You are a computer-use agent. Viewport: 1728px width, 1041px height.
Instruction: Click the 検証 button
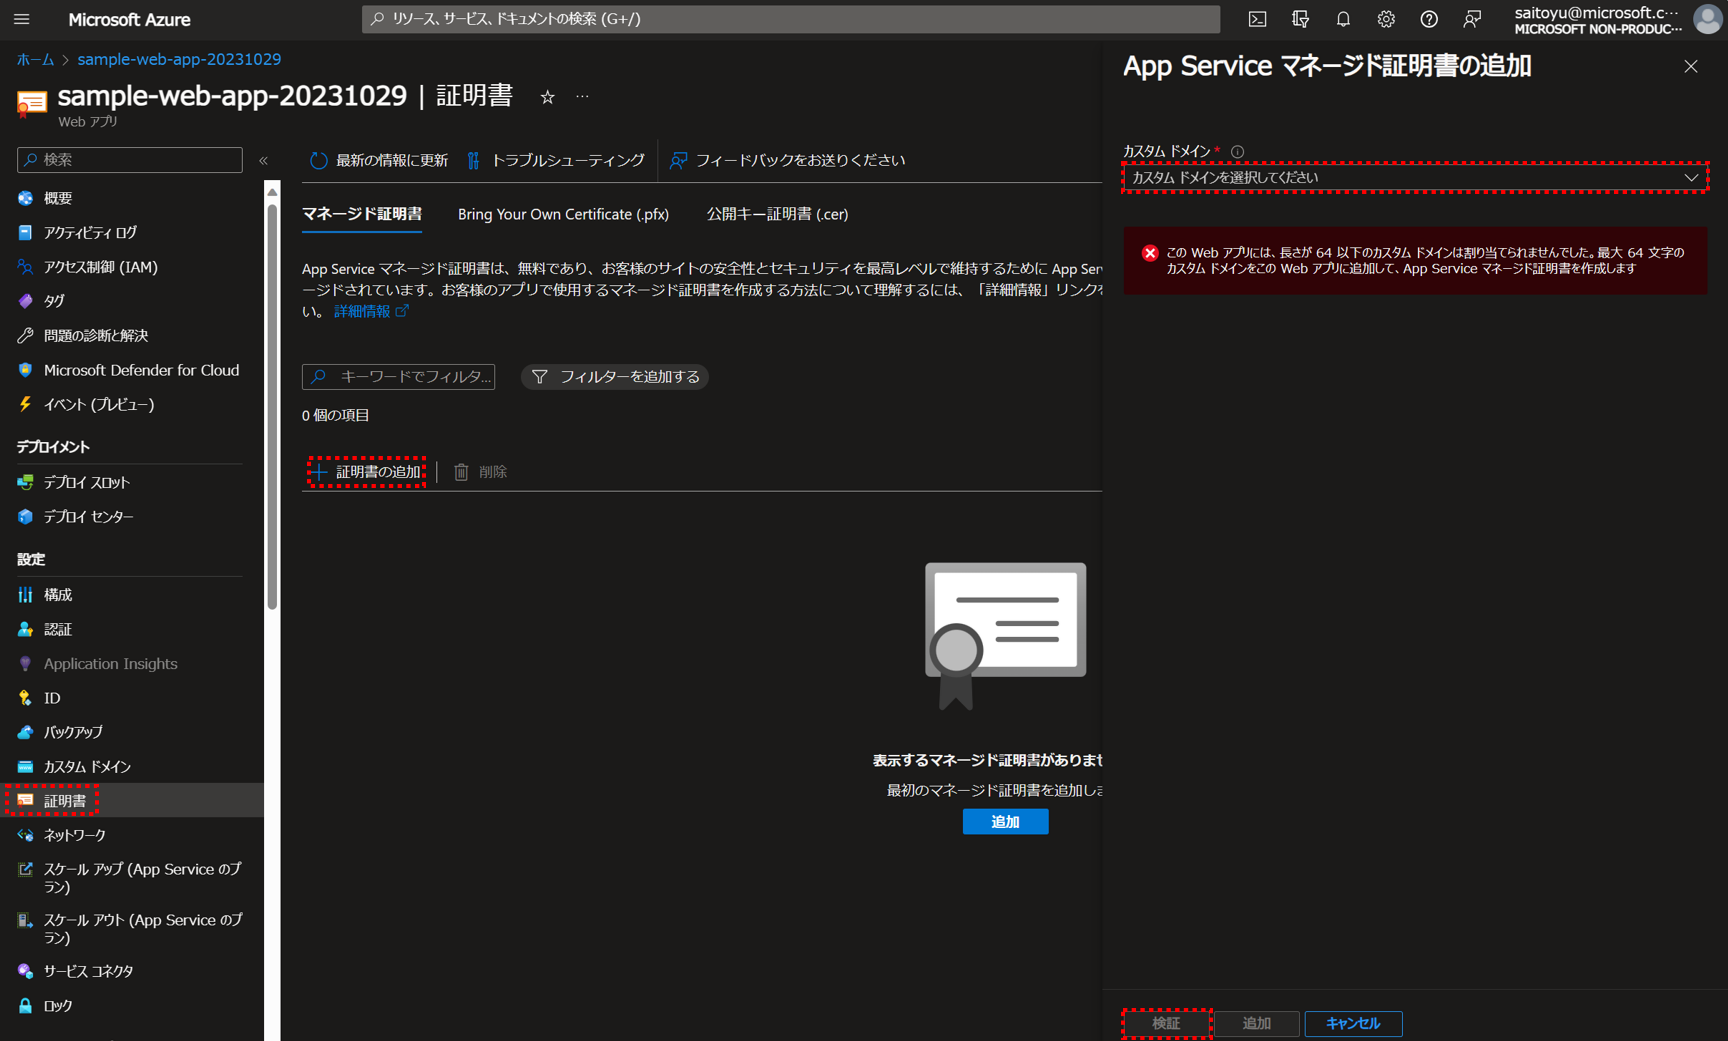click(1167, 1023)
